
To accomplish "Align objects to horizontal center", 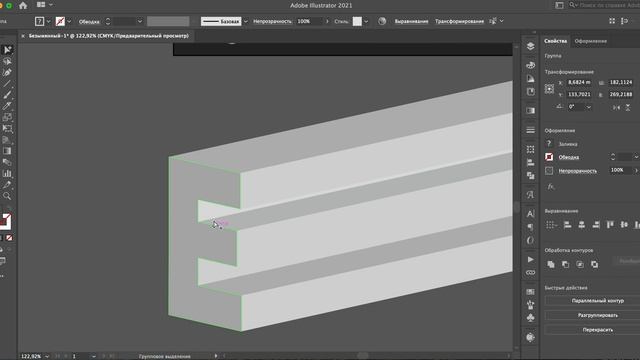I will click(x=582, y=225).
